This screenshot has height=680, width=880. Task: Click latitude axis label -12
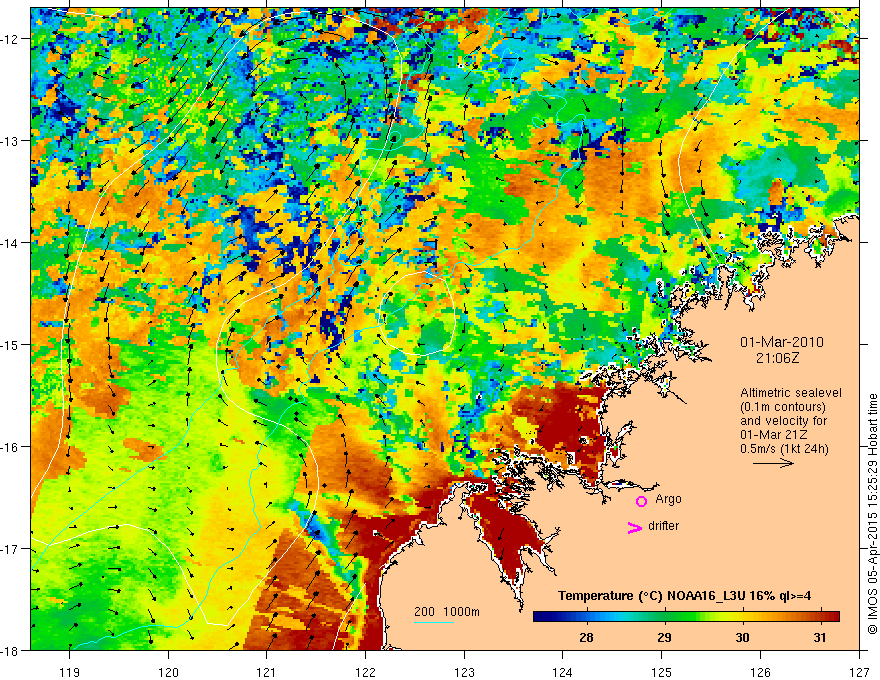click(x=11, y=39)
